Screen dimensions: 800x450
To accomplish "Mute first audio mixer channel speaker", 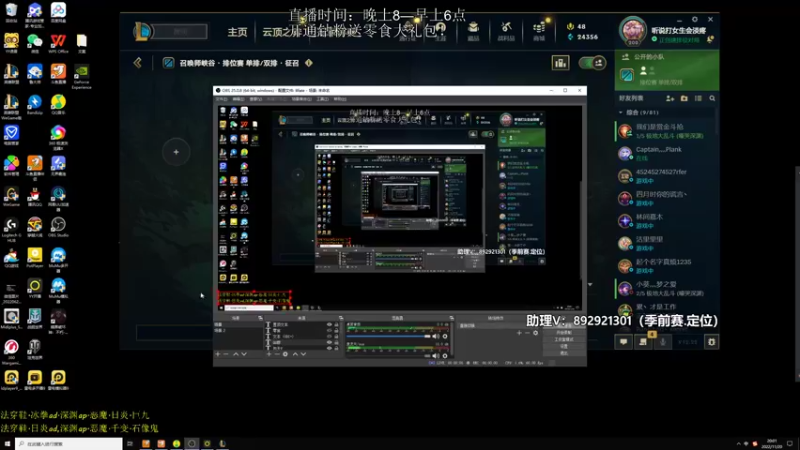I will point(436,336).
